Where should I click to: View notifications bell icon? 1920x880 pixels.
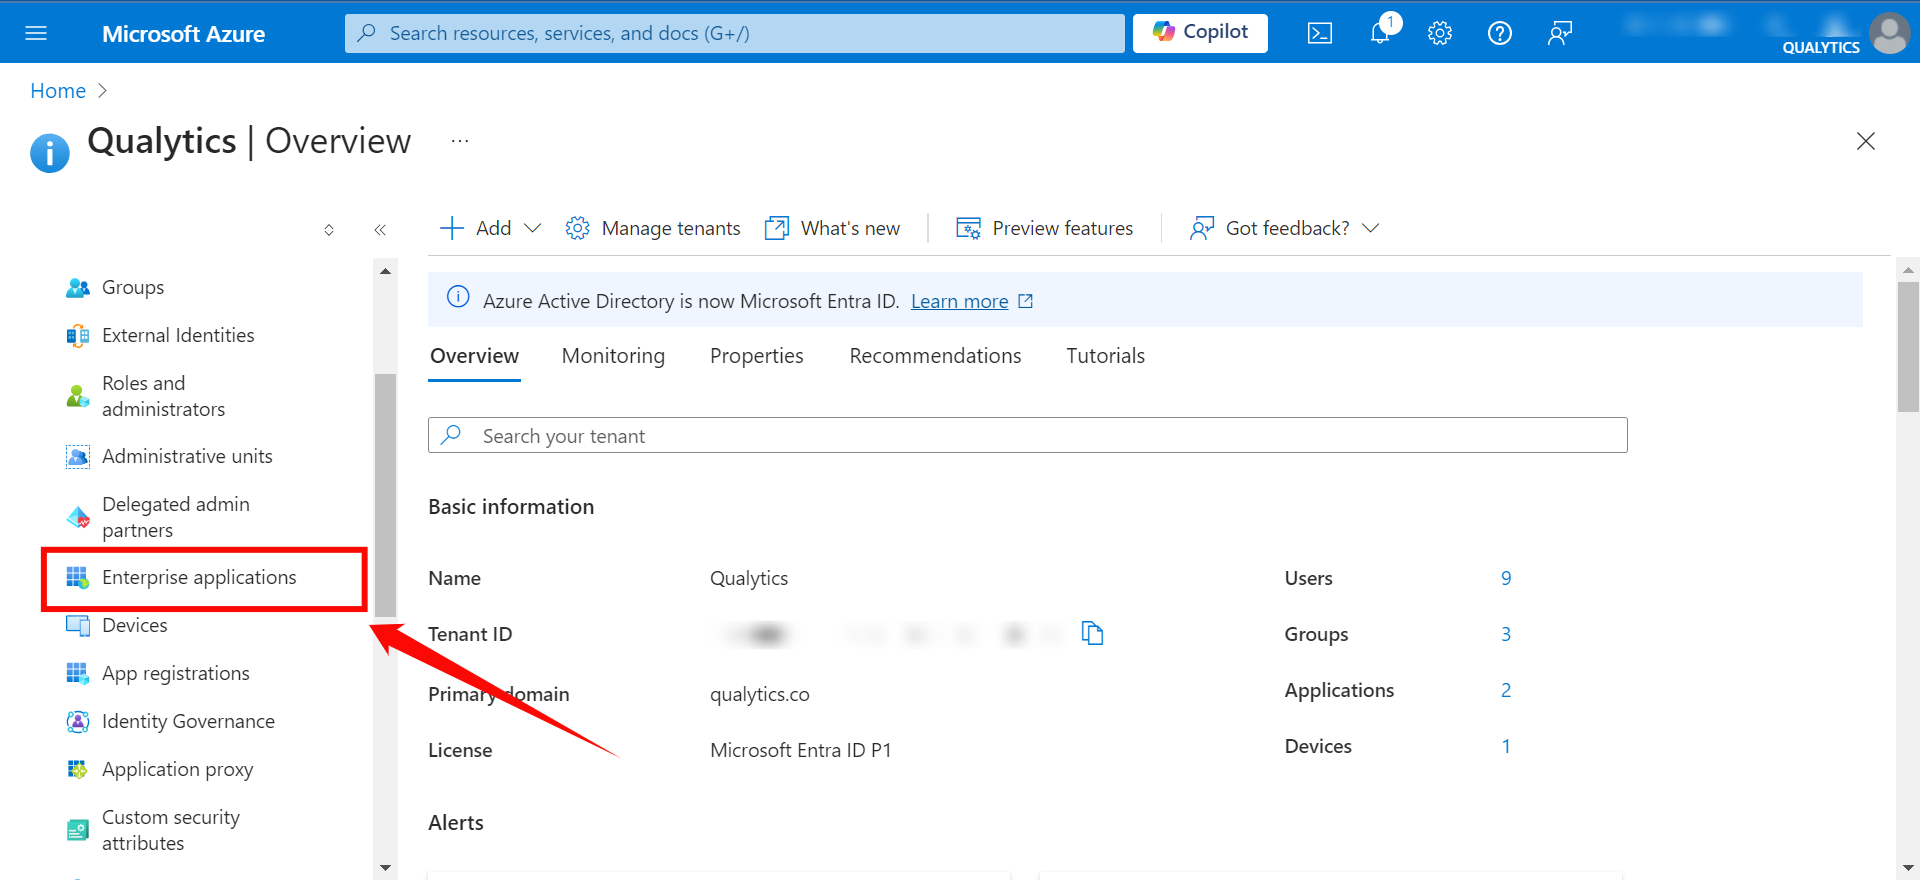(1381, 33)
